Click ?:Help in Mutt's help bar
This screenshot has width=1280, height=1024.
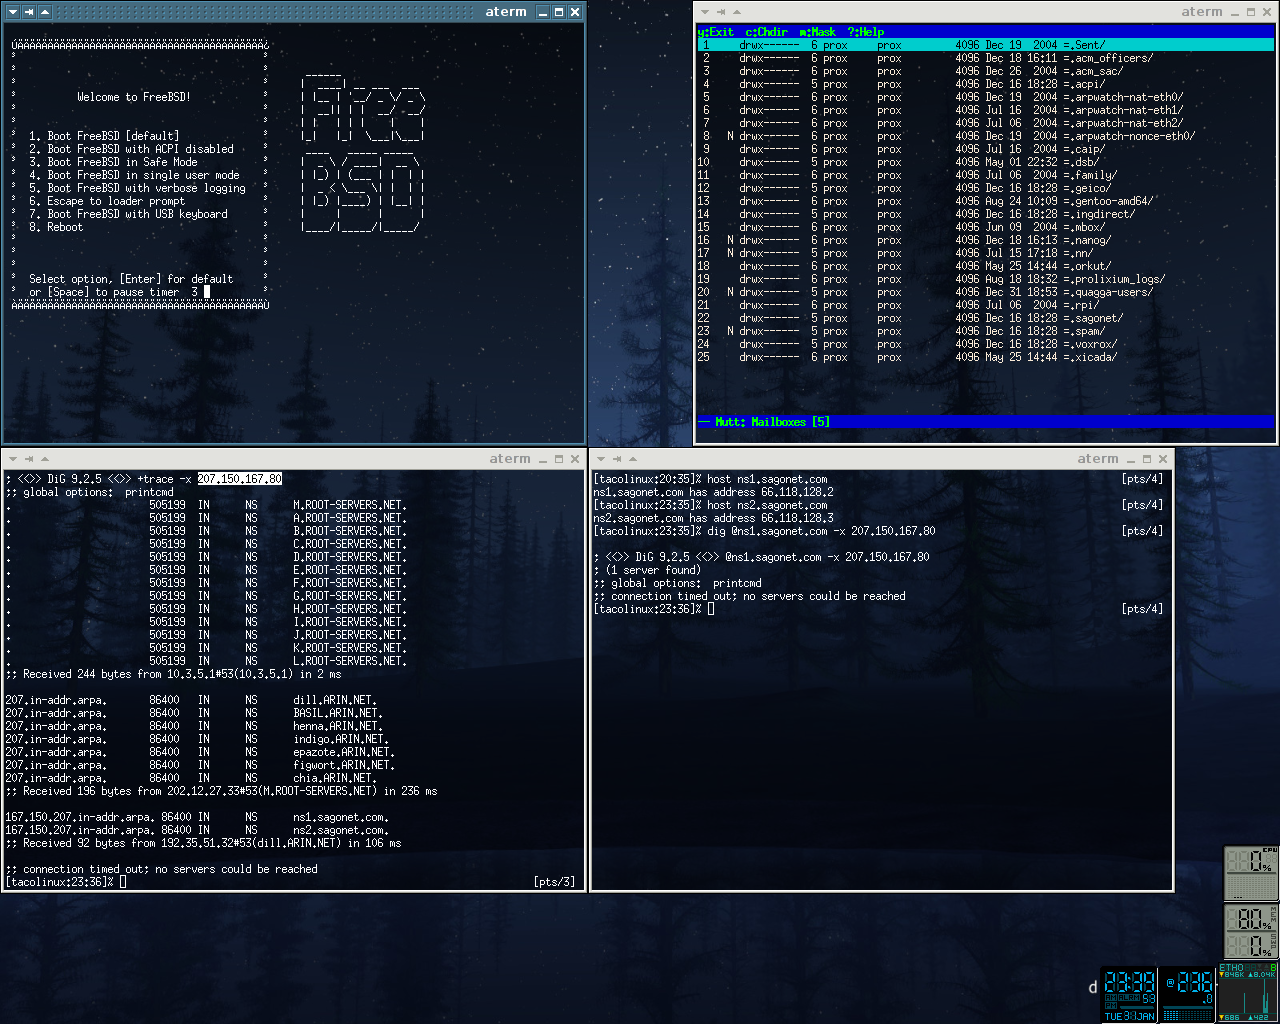click(x=866, y=32)
